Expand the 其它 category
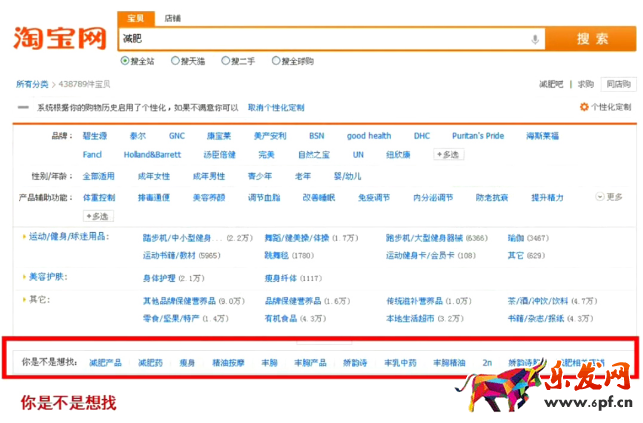The width and height of the screenshot is (643, 423). click(36, 300)
